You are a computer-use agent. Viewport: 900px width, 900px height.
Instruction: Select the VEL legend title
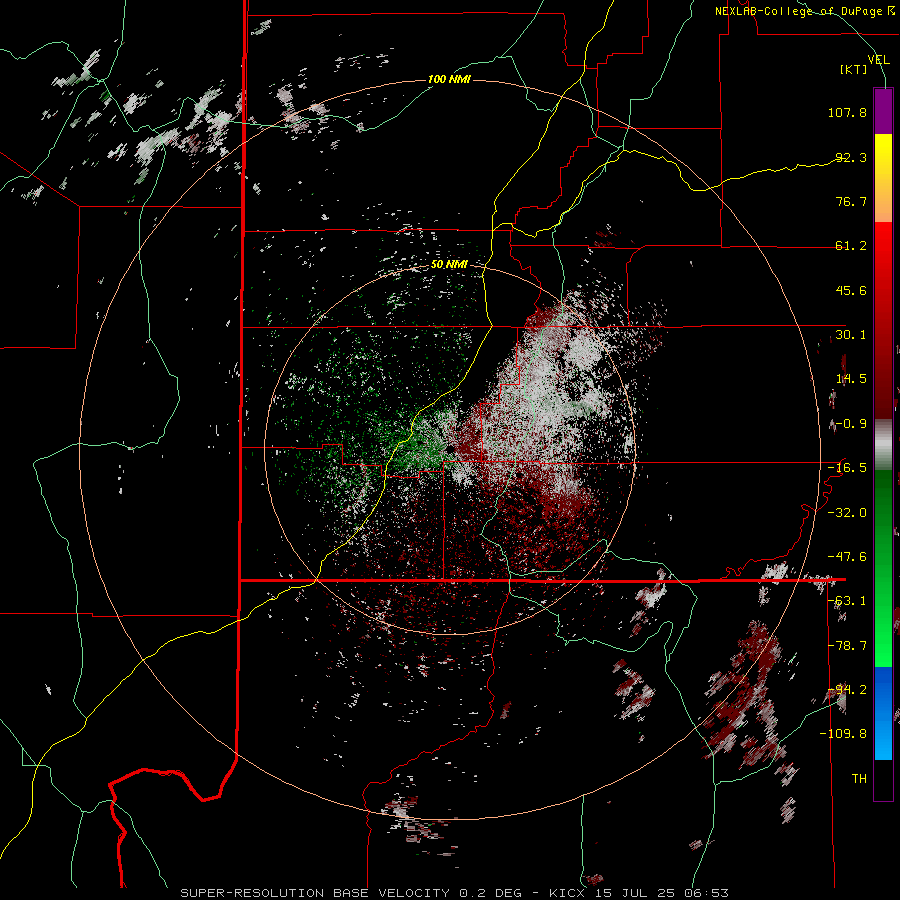pyautogui.click(x=878, y=60)
